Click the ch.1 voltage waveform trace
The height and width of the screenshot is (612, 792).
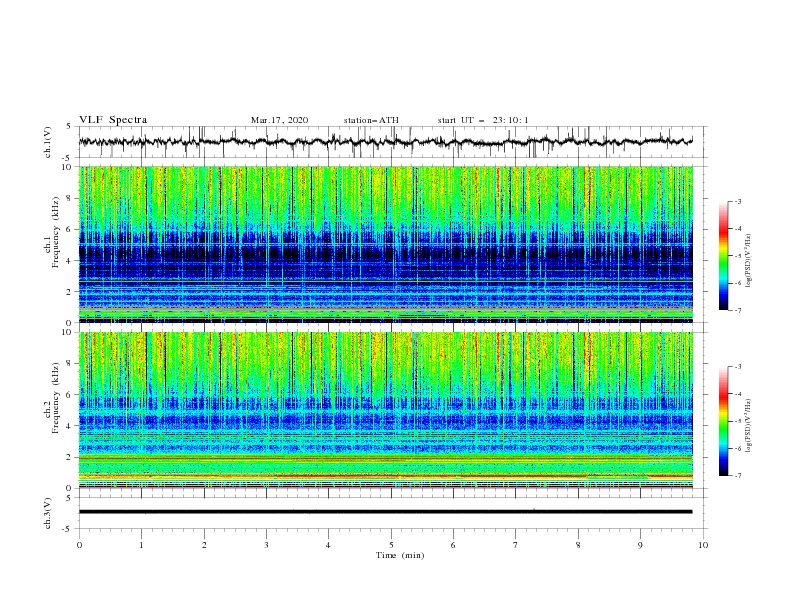[385, 141]
